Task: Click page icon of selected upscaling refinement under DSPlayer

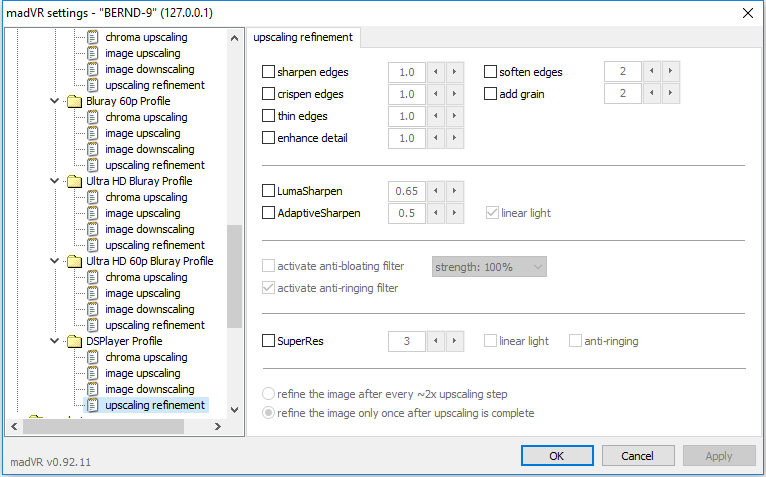Action: [92, 405]
